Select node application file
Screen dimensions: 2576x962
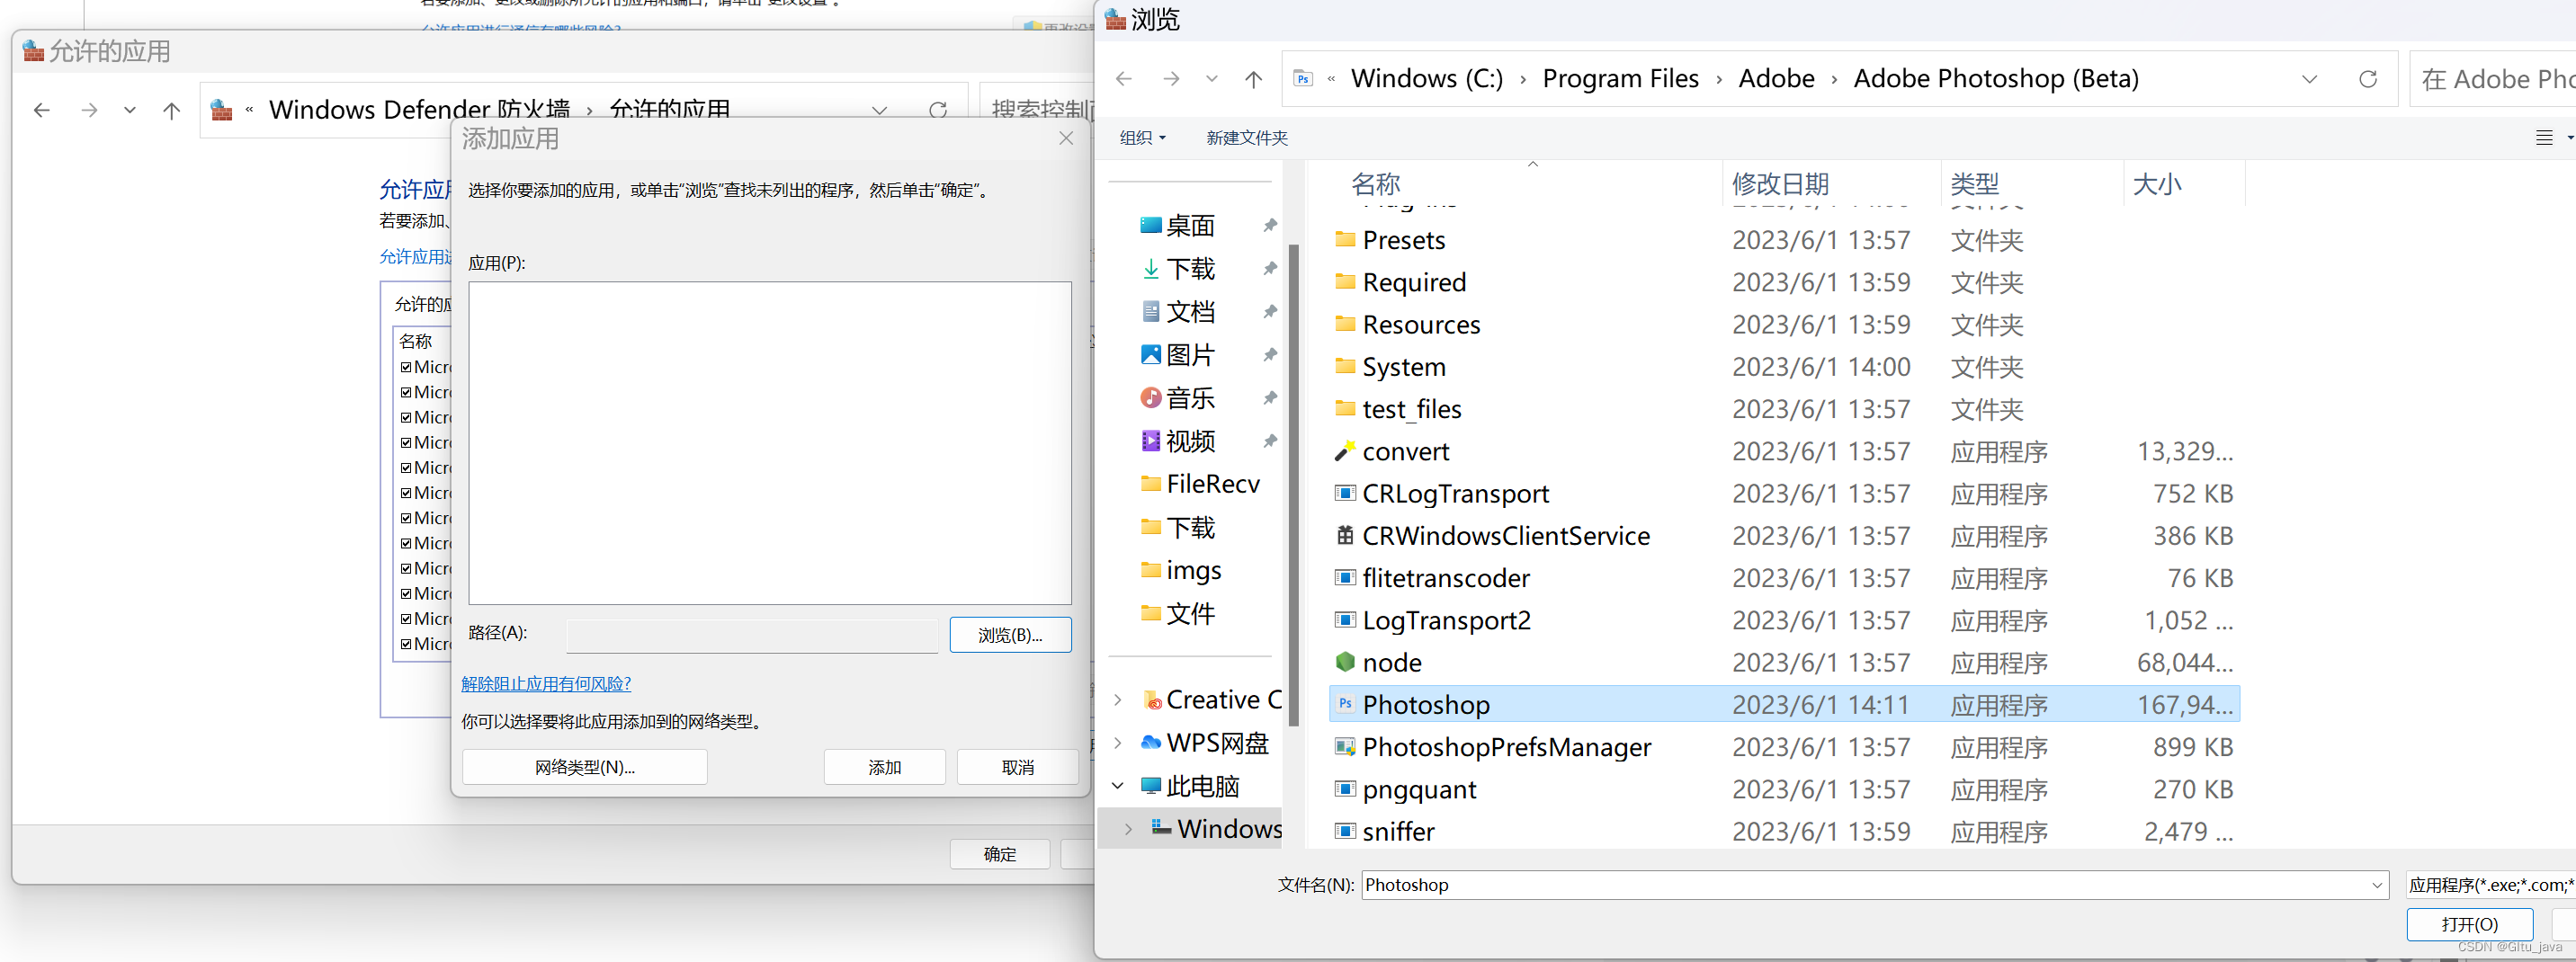pos(1391,662)
